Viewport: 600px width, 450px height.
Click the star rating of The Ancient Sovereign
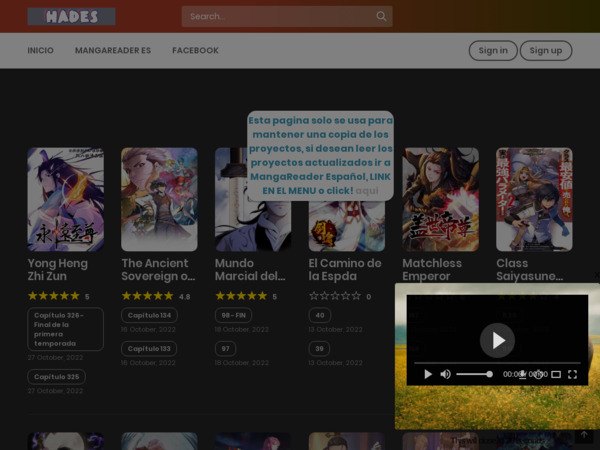(148, 296)
